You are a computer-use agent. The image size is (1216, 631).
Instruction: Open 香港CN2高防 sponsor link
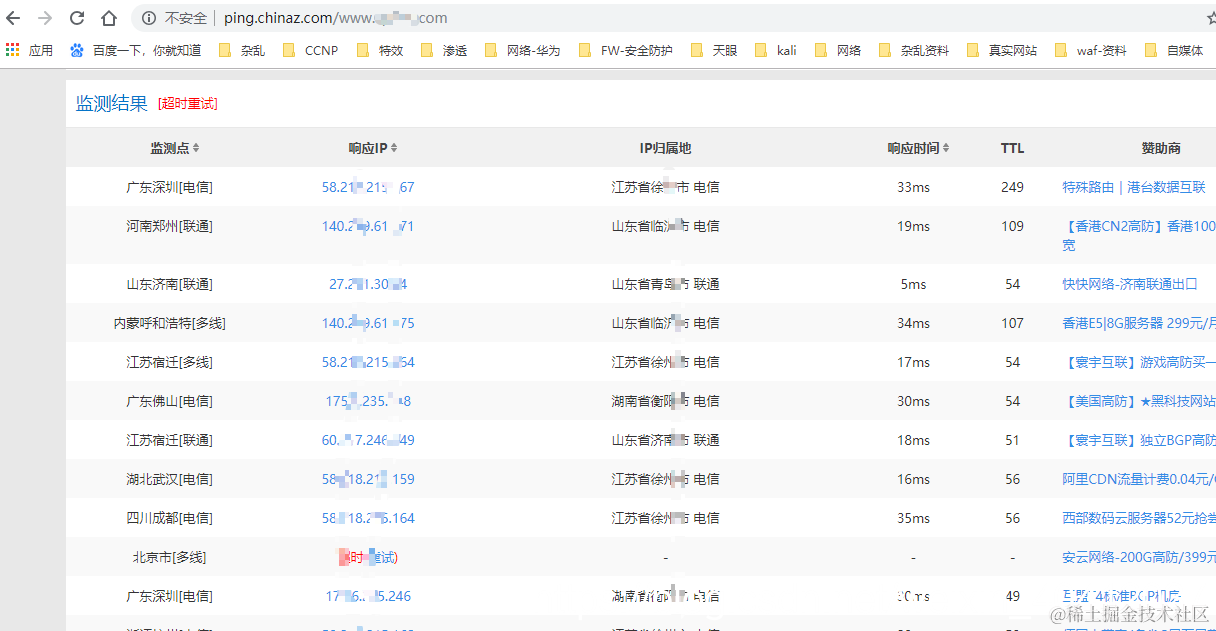(x=1139, y=235)
